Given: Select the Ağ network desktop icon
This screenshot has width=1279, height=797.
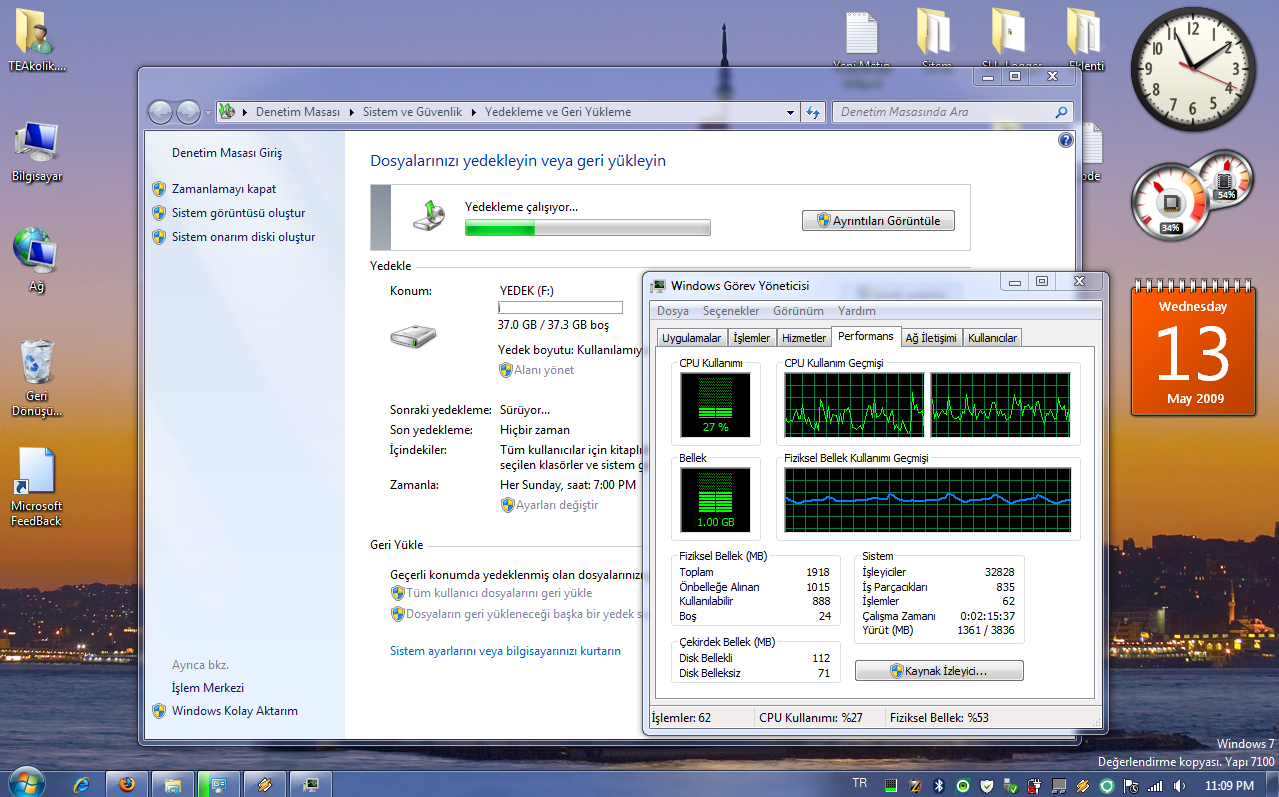Looking at the screenshot, I should 37,260.
